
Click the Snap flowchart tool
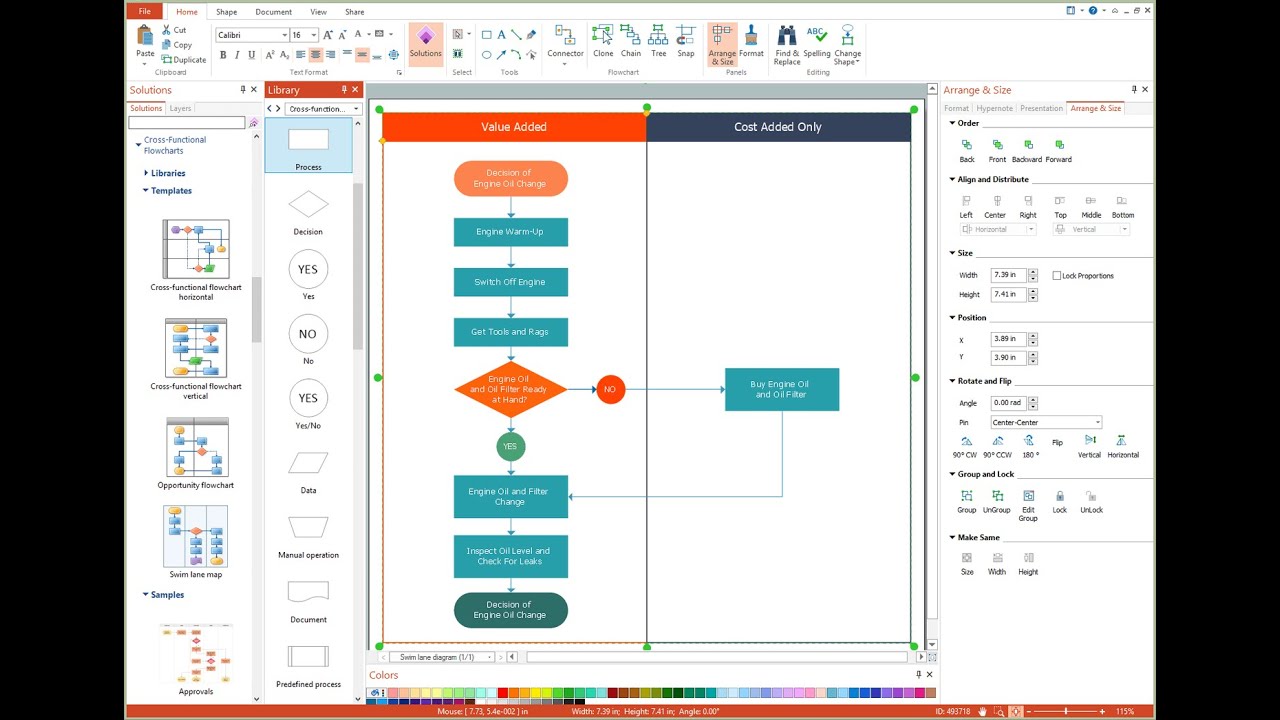686,42
